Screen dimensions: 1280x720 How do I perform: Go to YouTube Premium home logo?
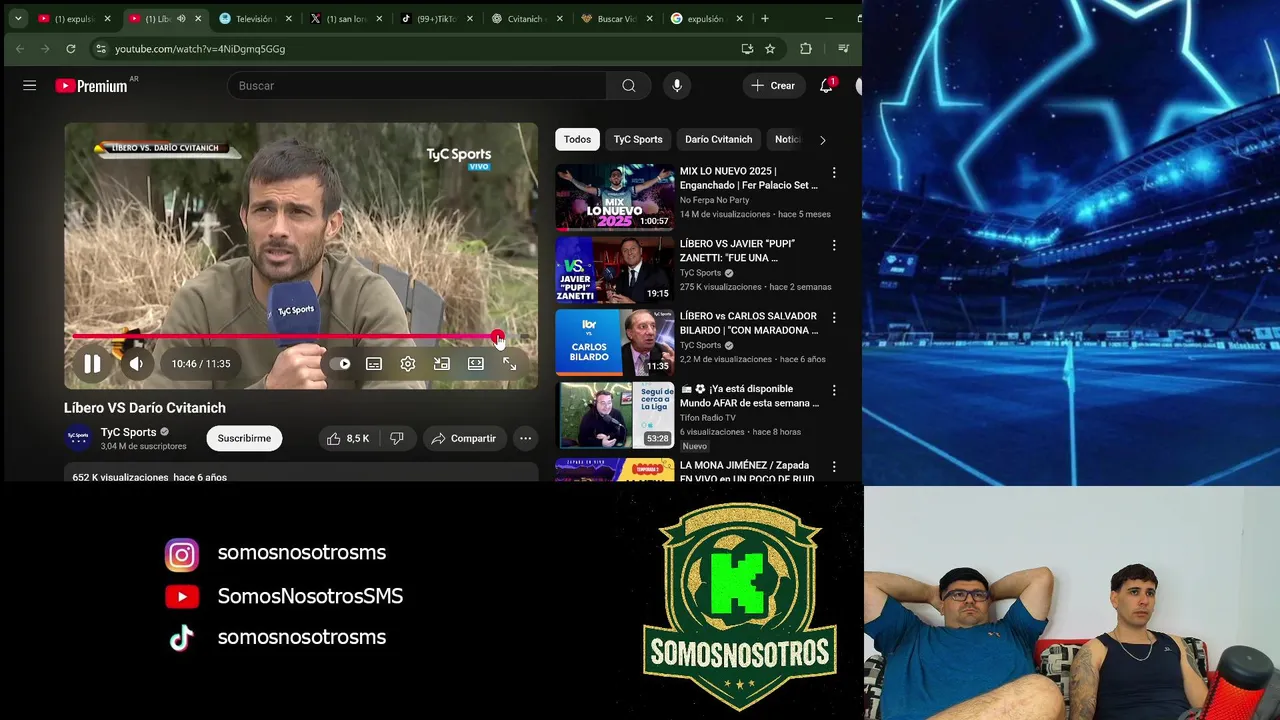pyautogui.click(x=92, y=86)
